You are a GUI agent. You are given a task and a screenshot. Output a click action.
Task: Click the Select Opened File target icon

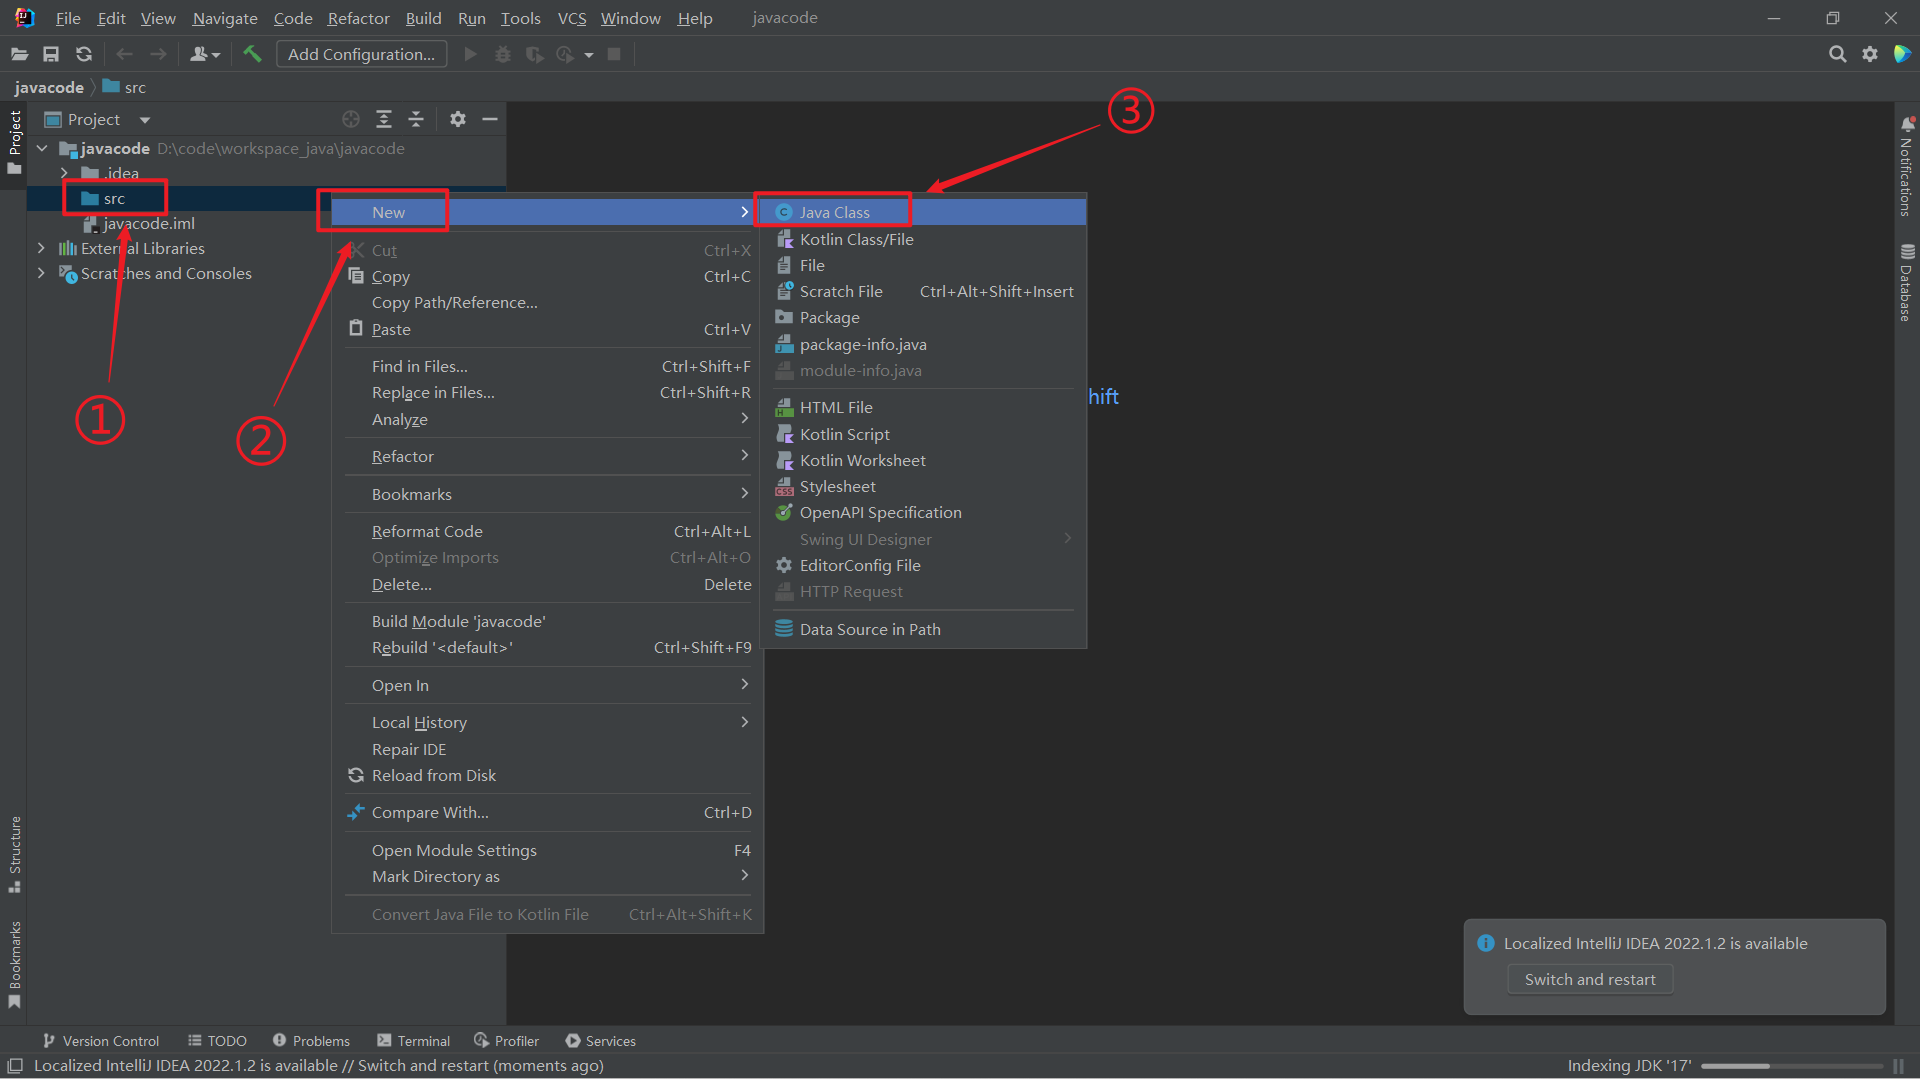tap(351, 119)
